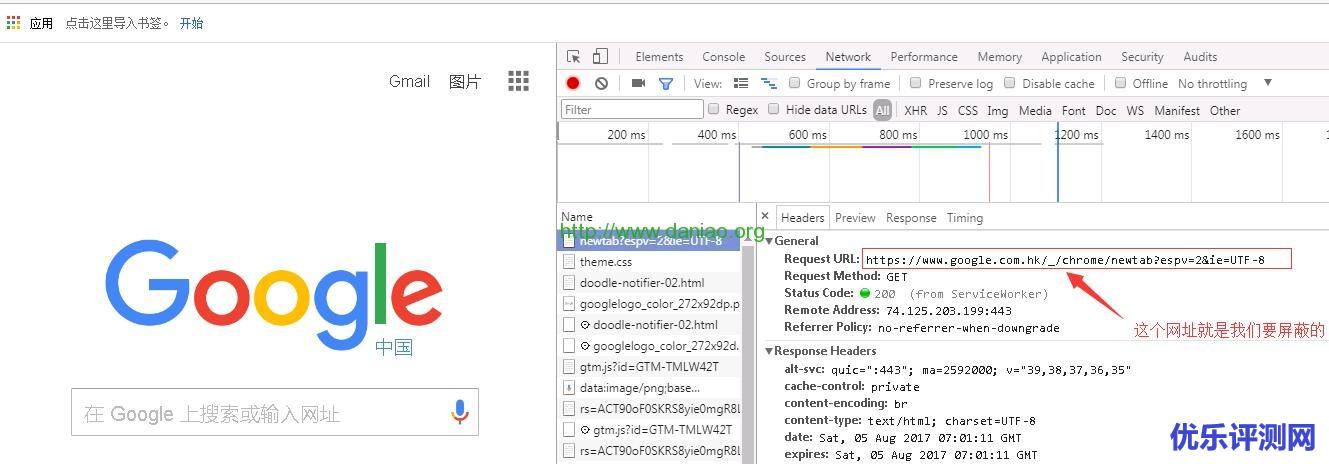Activate the inspect element picker icon
This screenshot has width=1329, height=464.
click(x=573, y=57)
